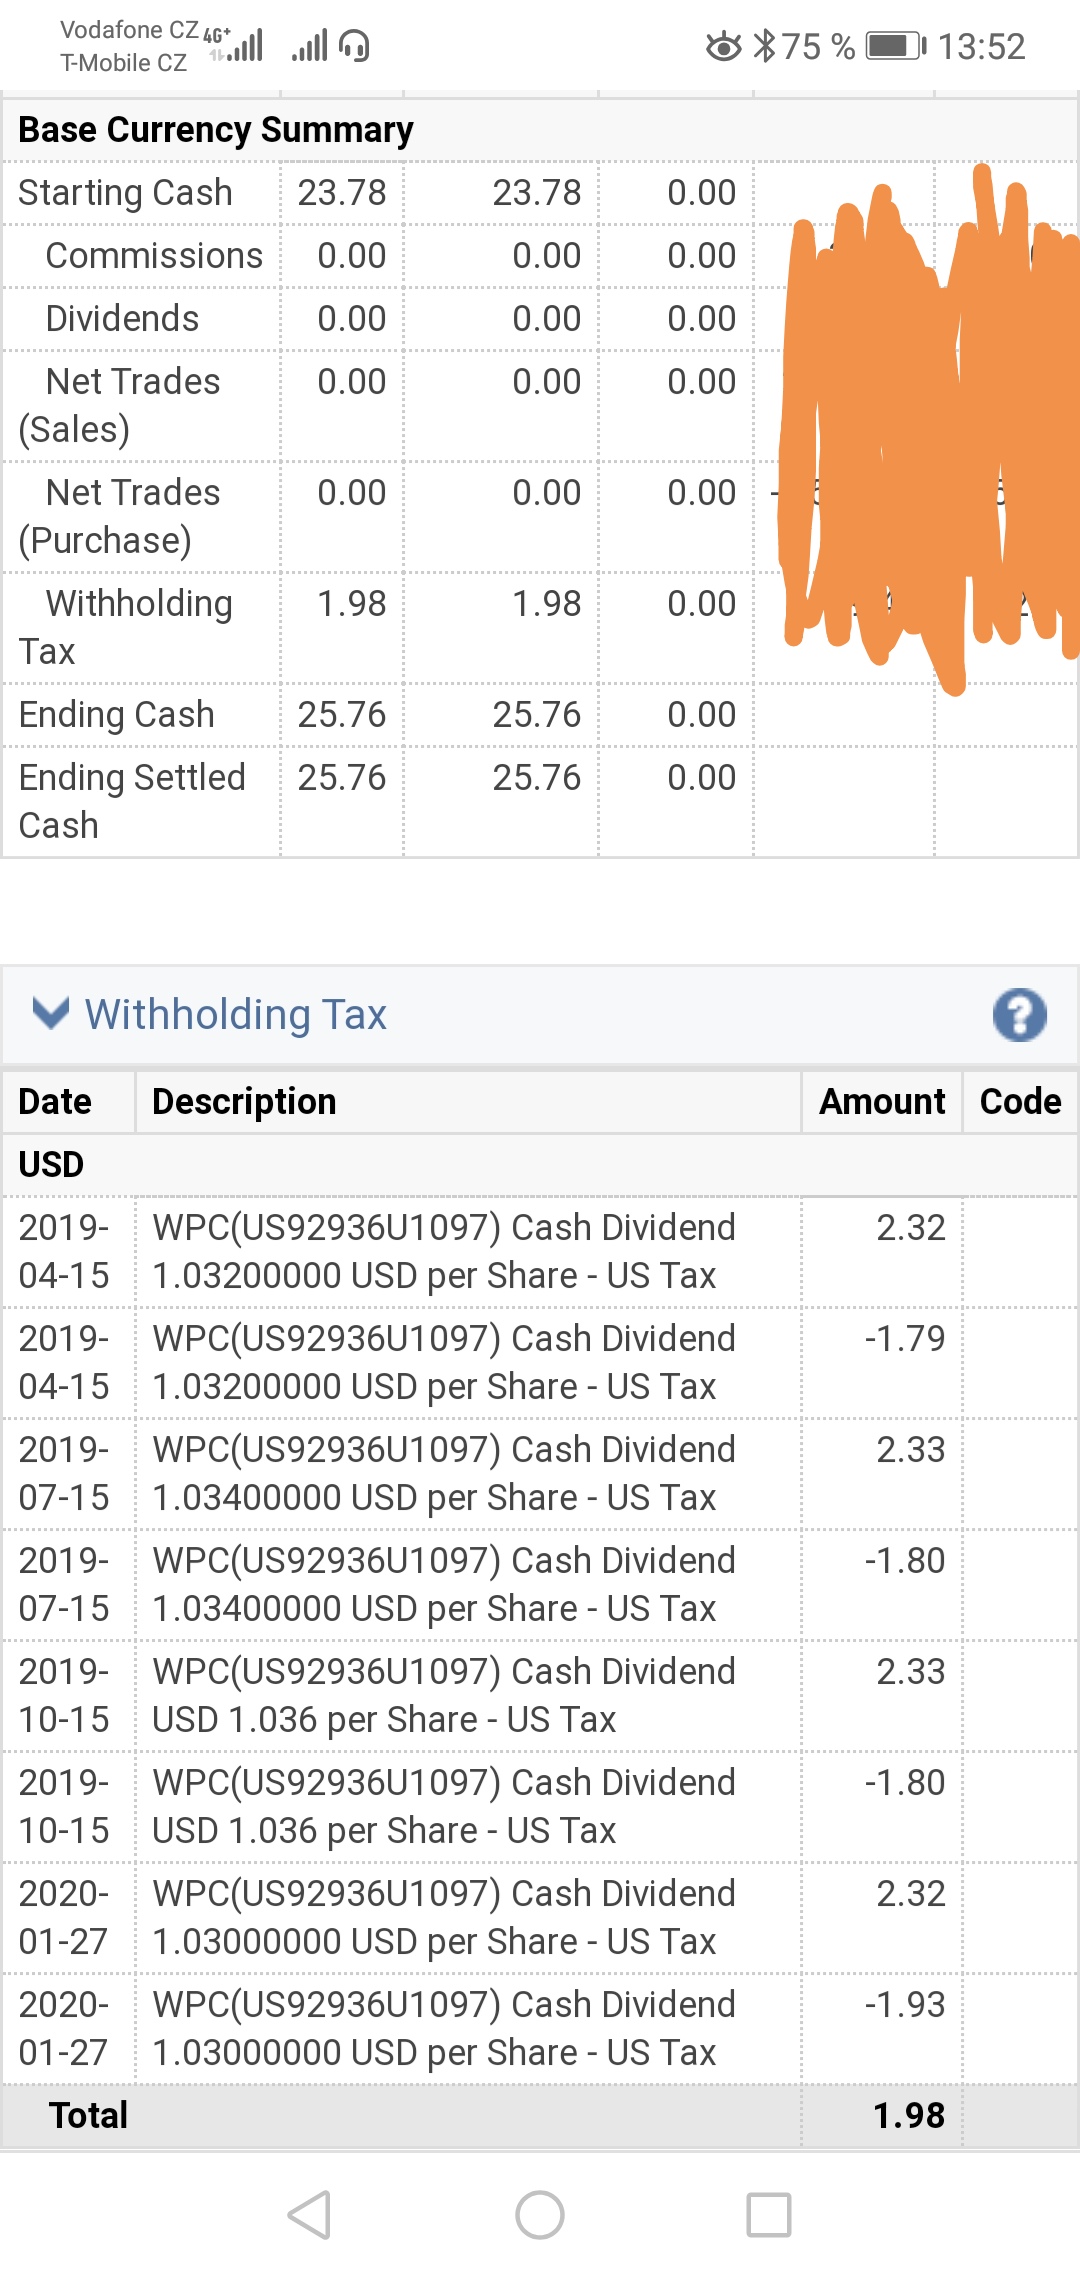Click the Amount column header

(x=882, y=1101)
